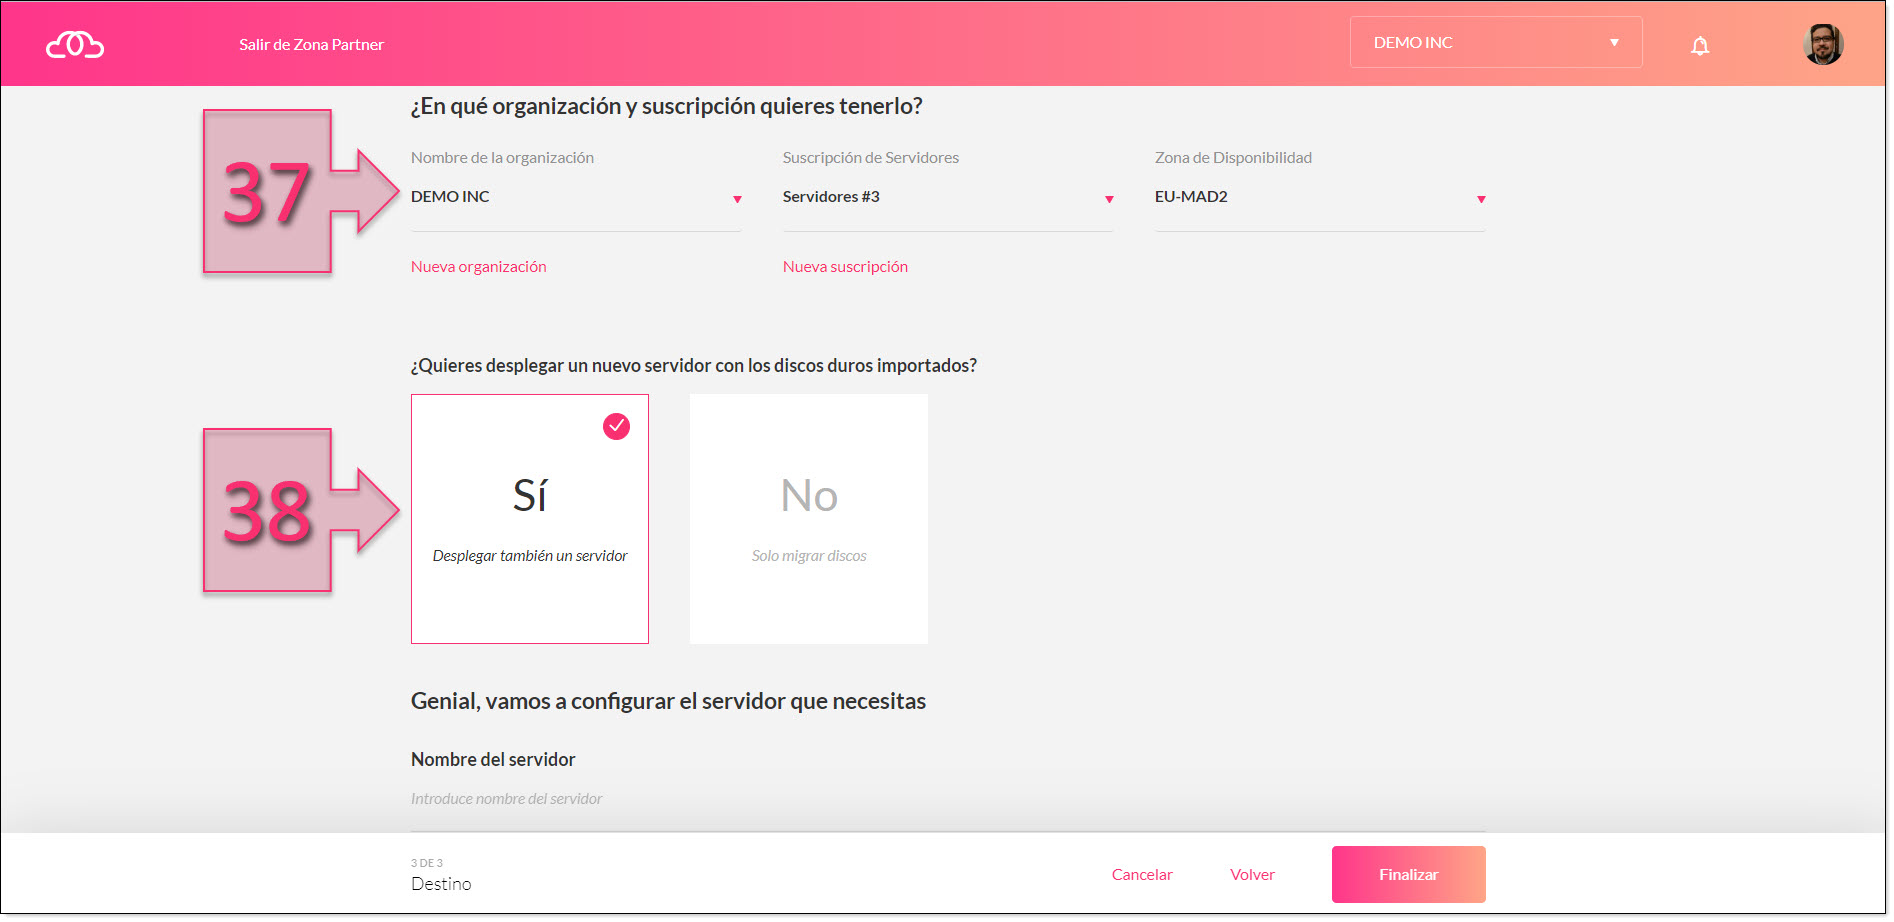Choose the No, solo migrar discos option
1894x922 pixels.
(808, 518)
